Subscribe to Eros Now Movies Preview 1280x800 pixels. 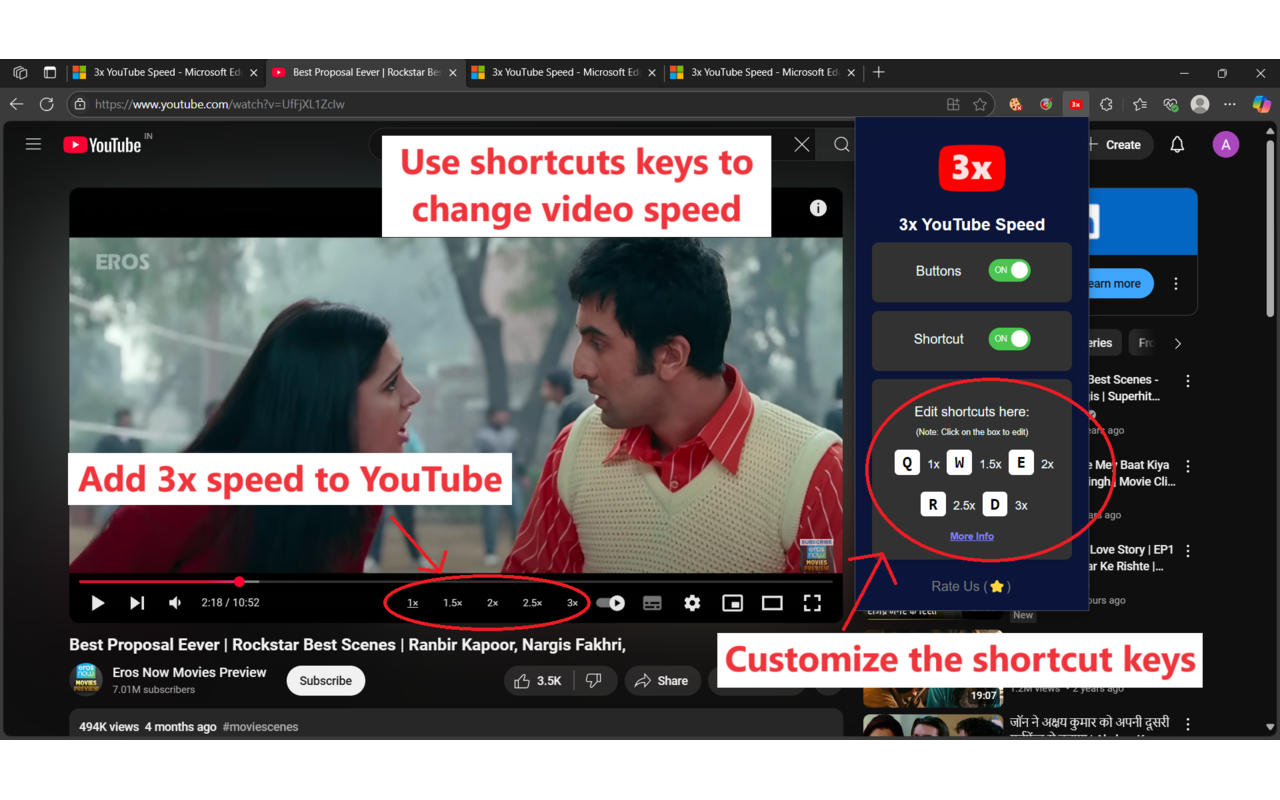pos(325,681)
